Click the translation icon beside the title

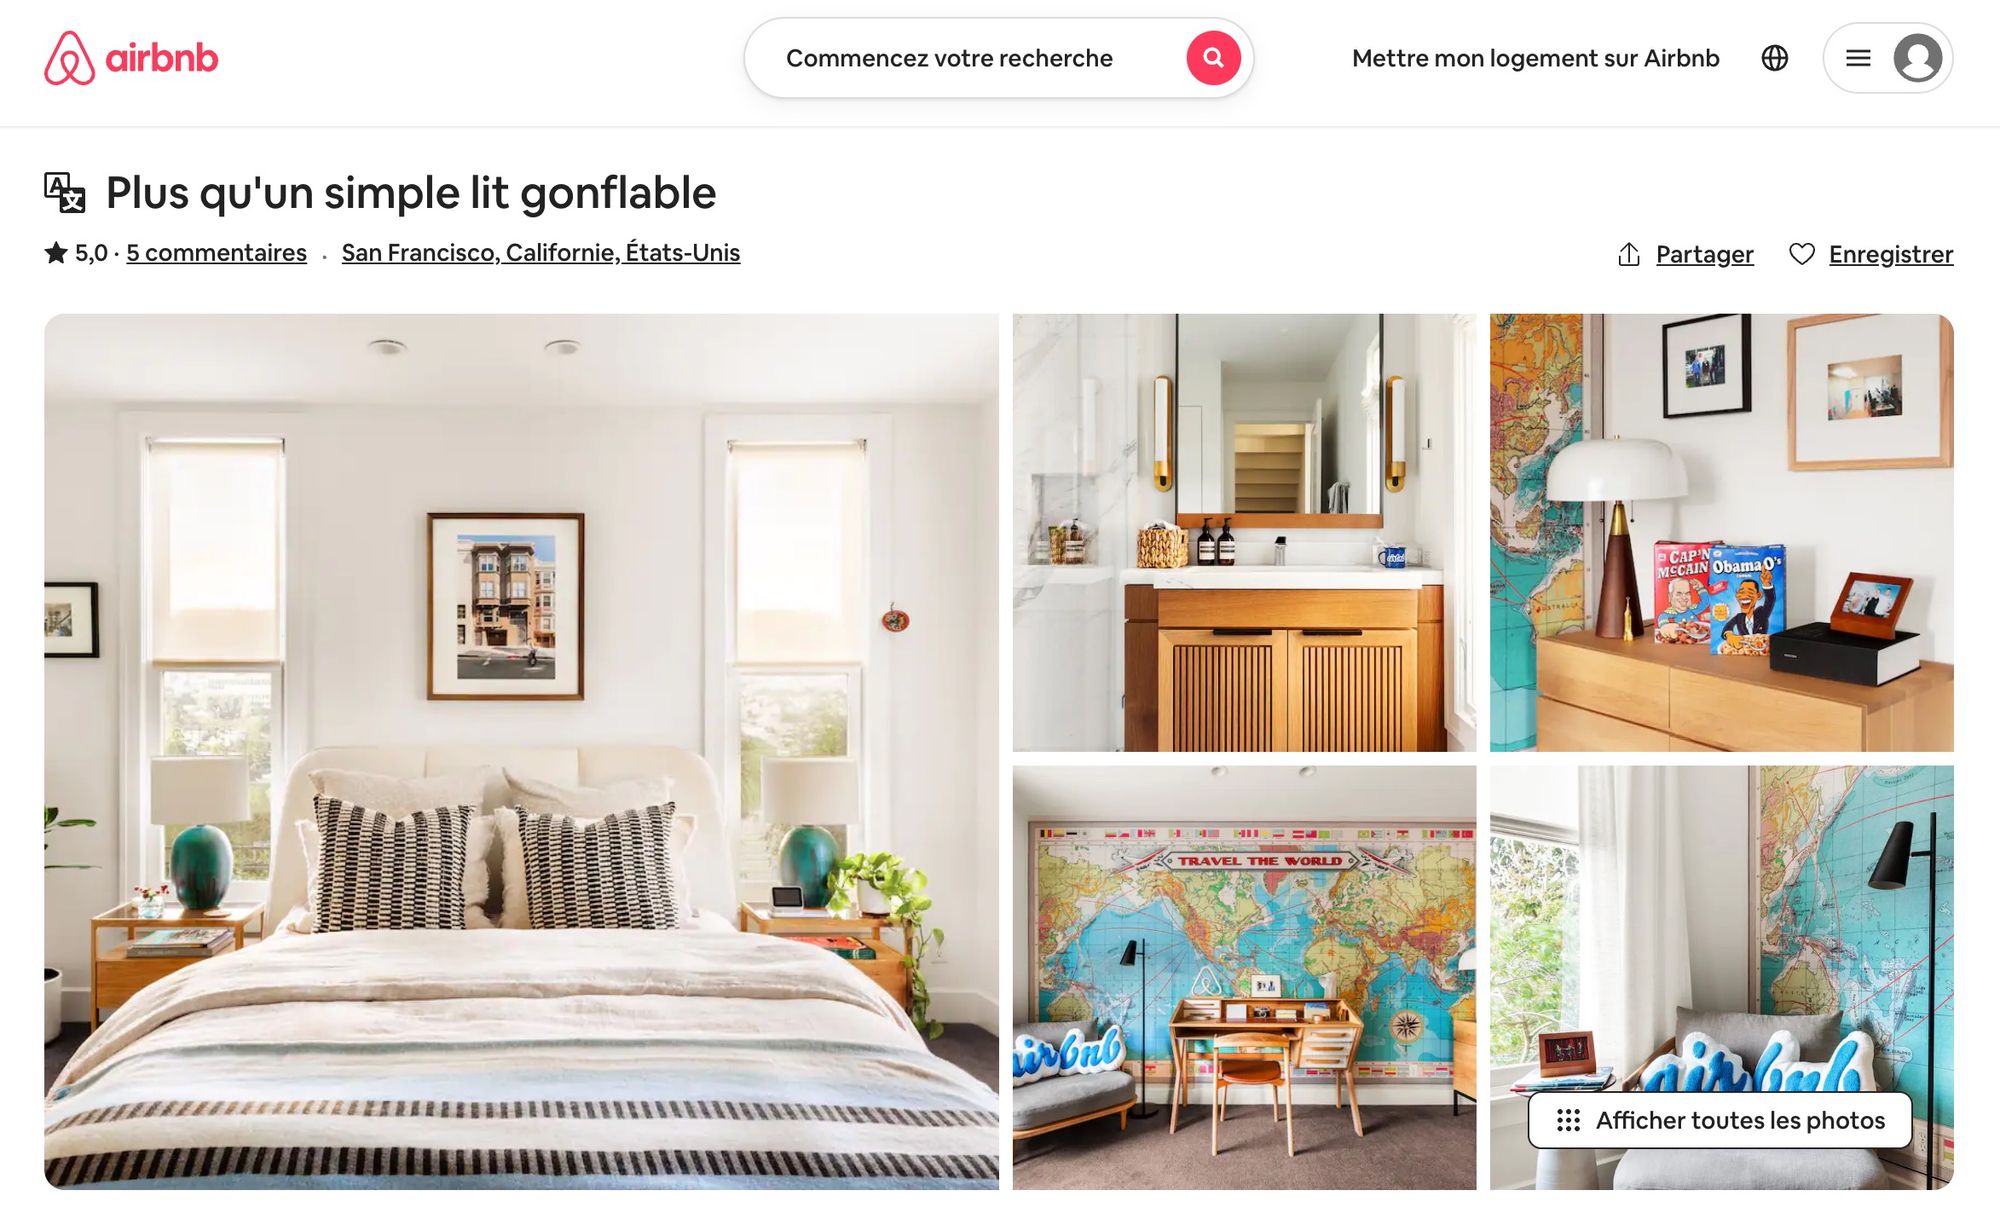pyautogui.click(x=65, y=192)
